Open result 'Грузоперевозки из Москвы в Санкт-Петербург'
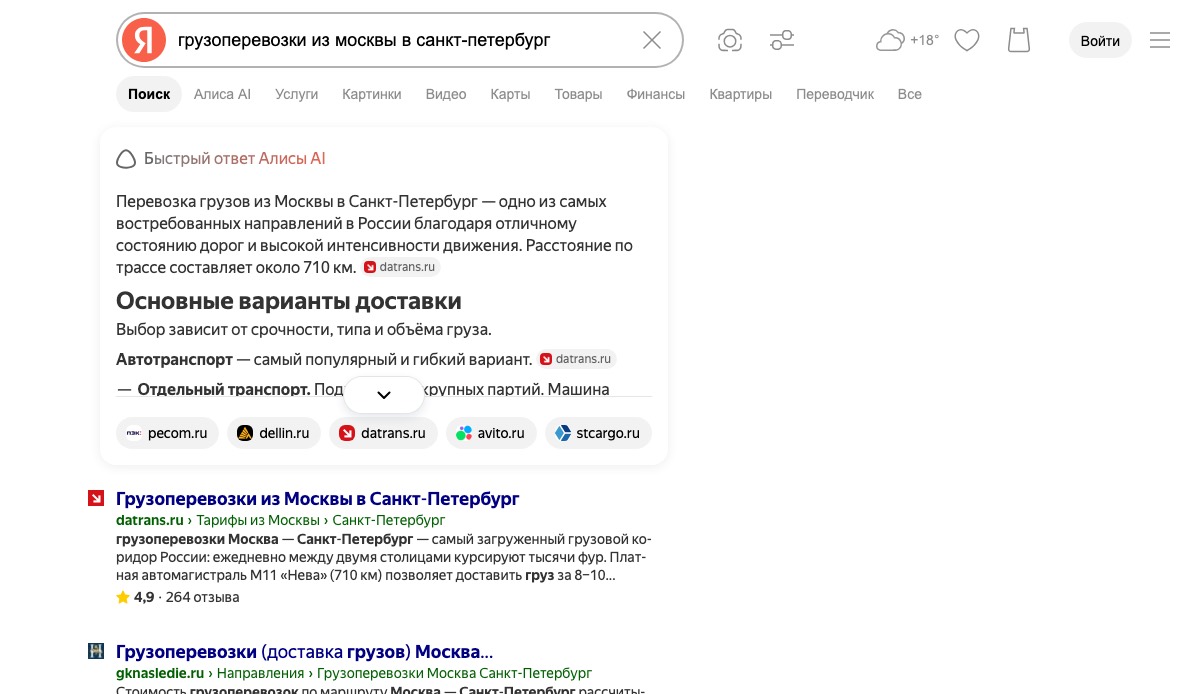The height and width of the screenshot is (694, 1200). (x=318, y=498)
